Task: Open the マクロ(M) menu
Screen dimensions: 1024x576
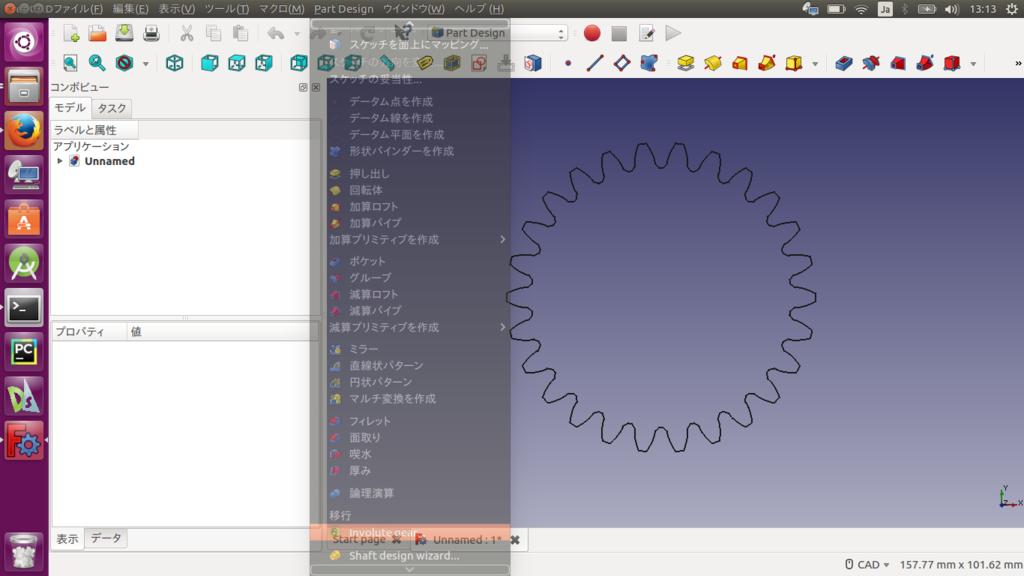Action: [281, 8]
